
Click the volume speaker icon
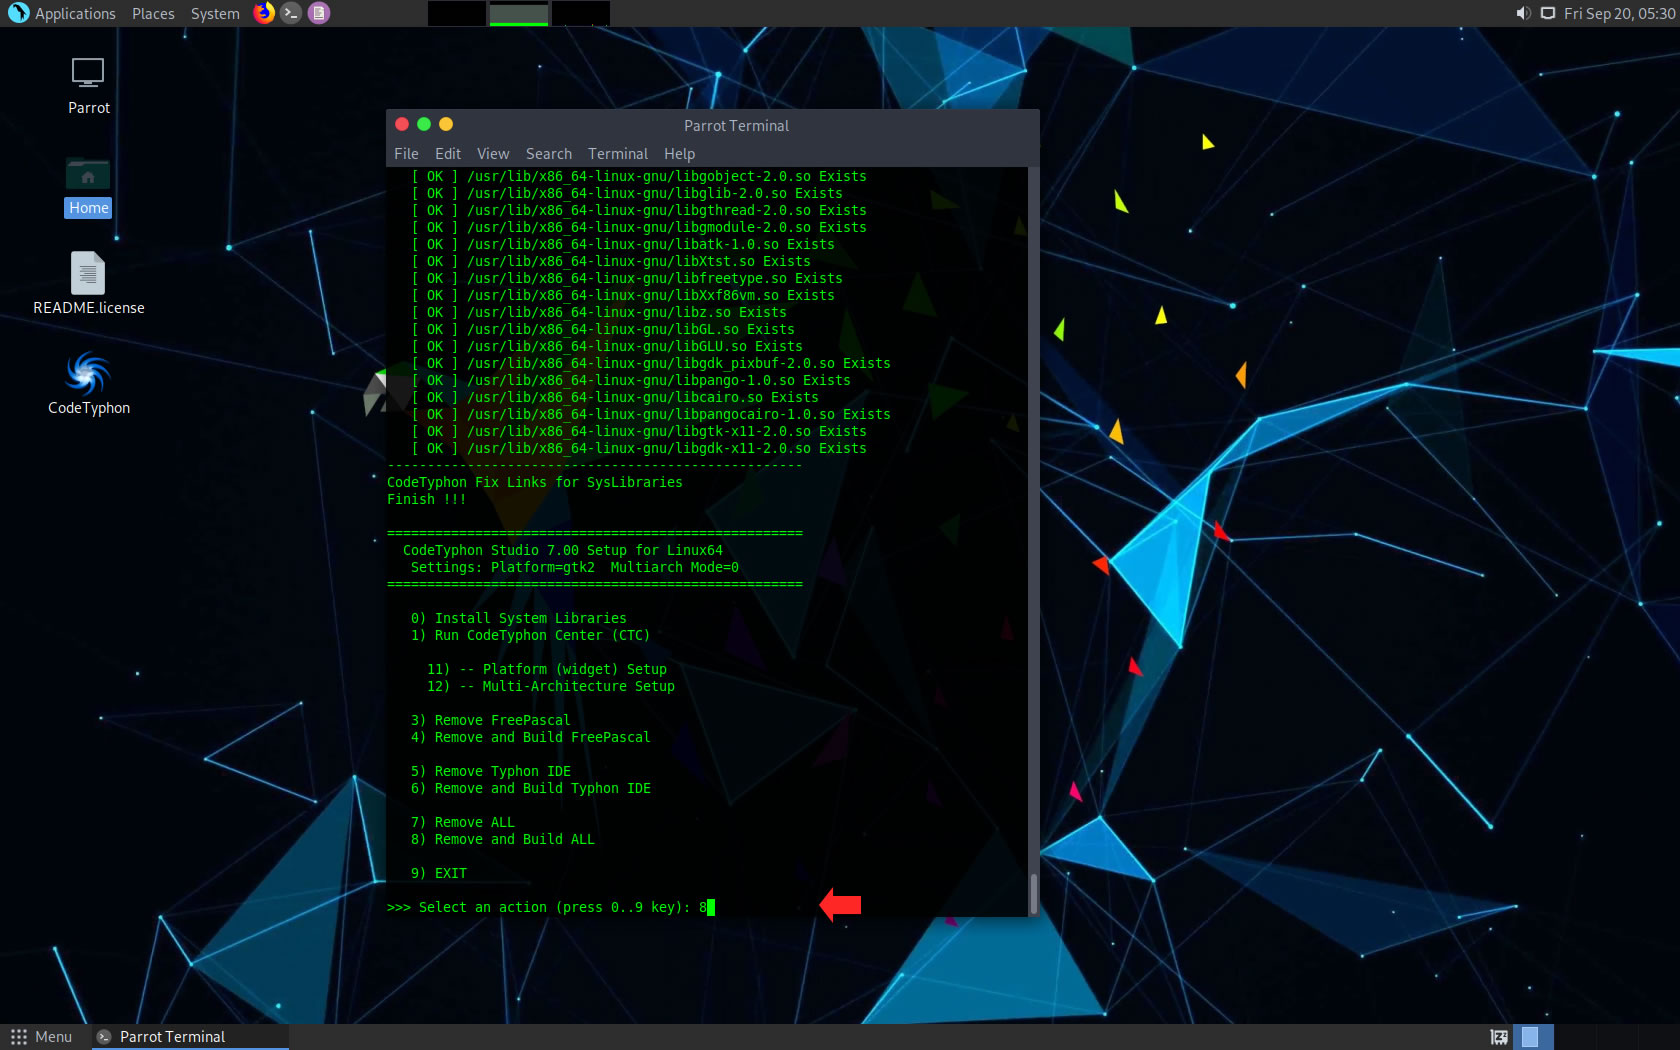coord(1523,13)
